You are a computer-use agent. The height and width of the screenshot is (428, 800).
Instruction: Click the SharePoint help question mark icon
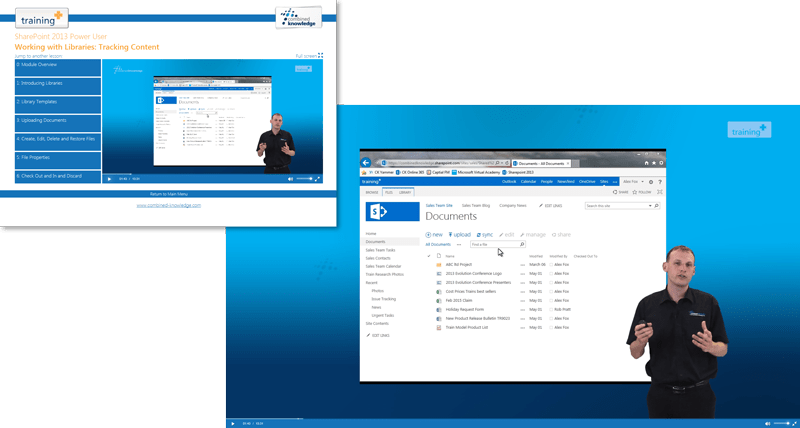click(x=660, y=182)
